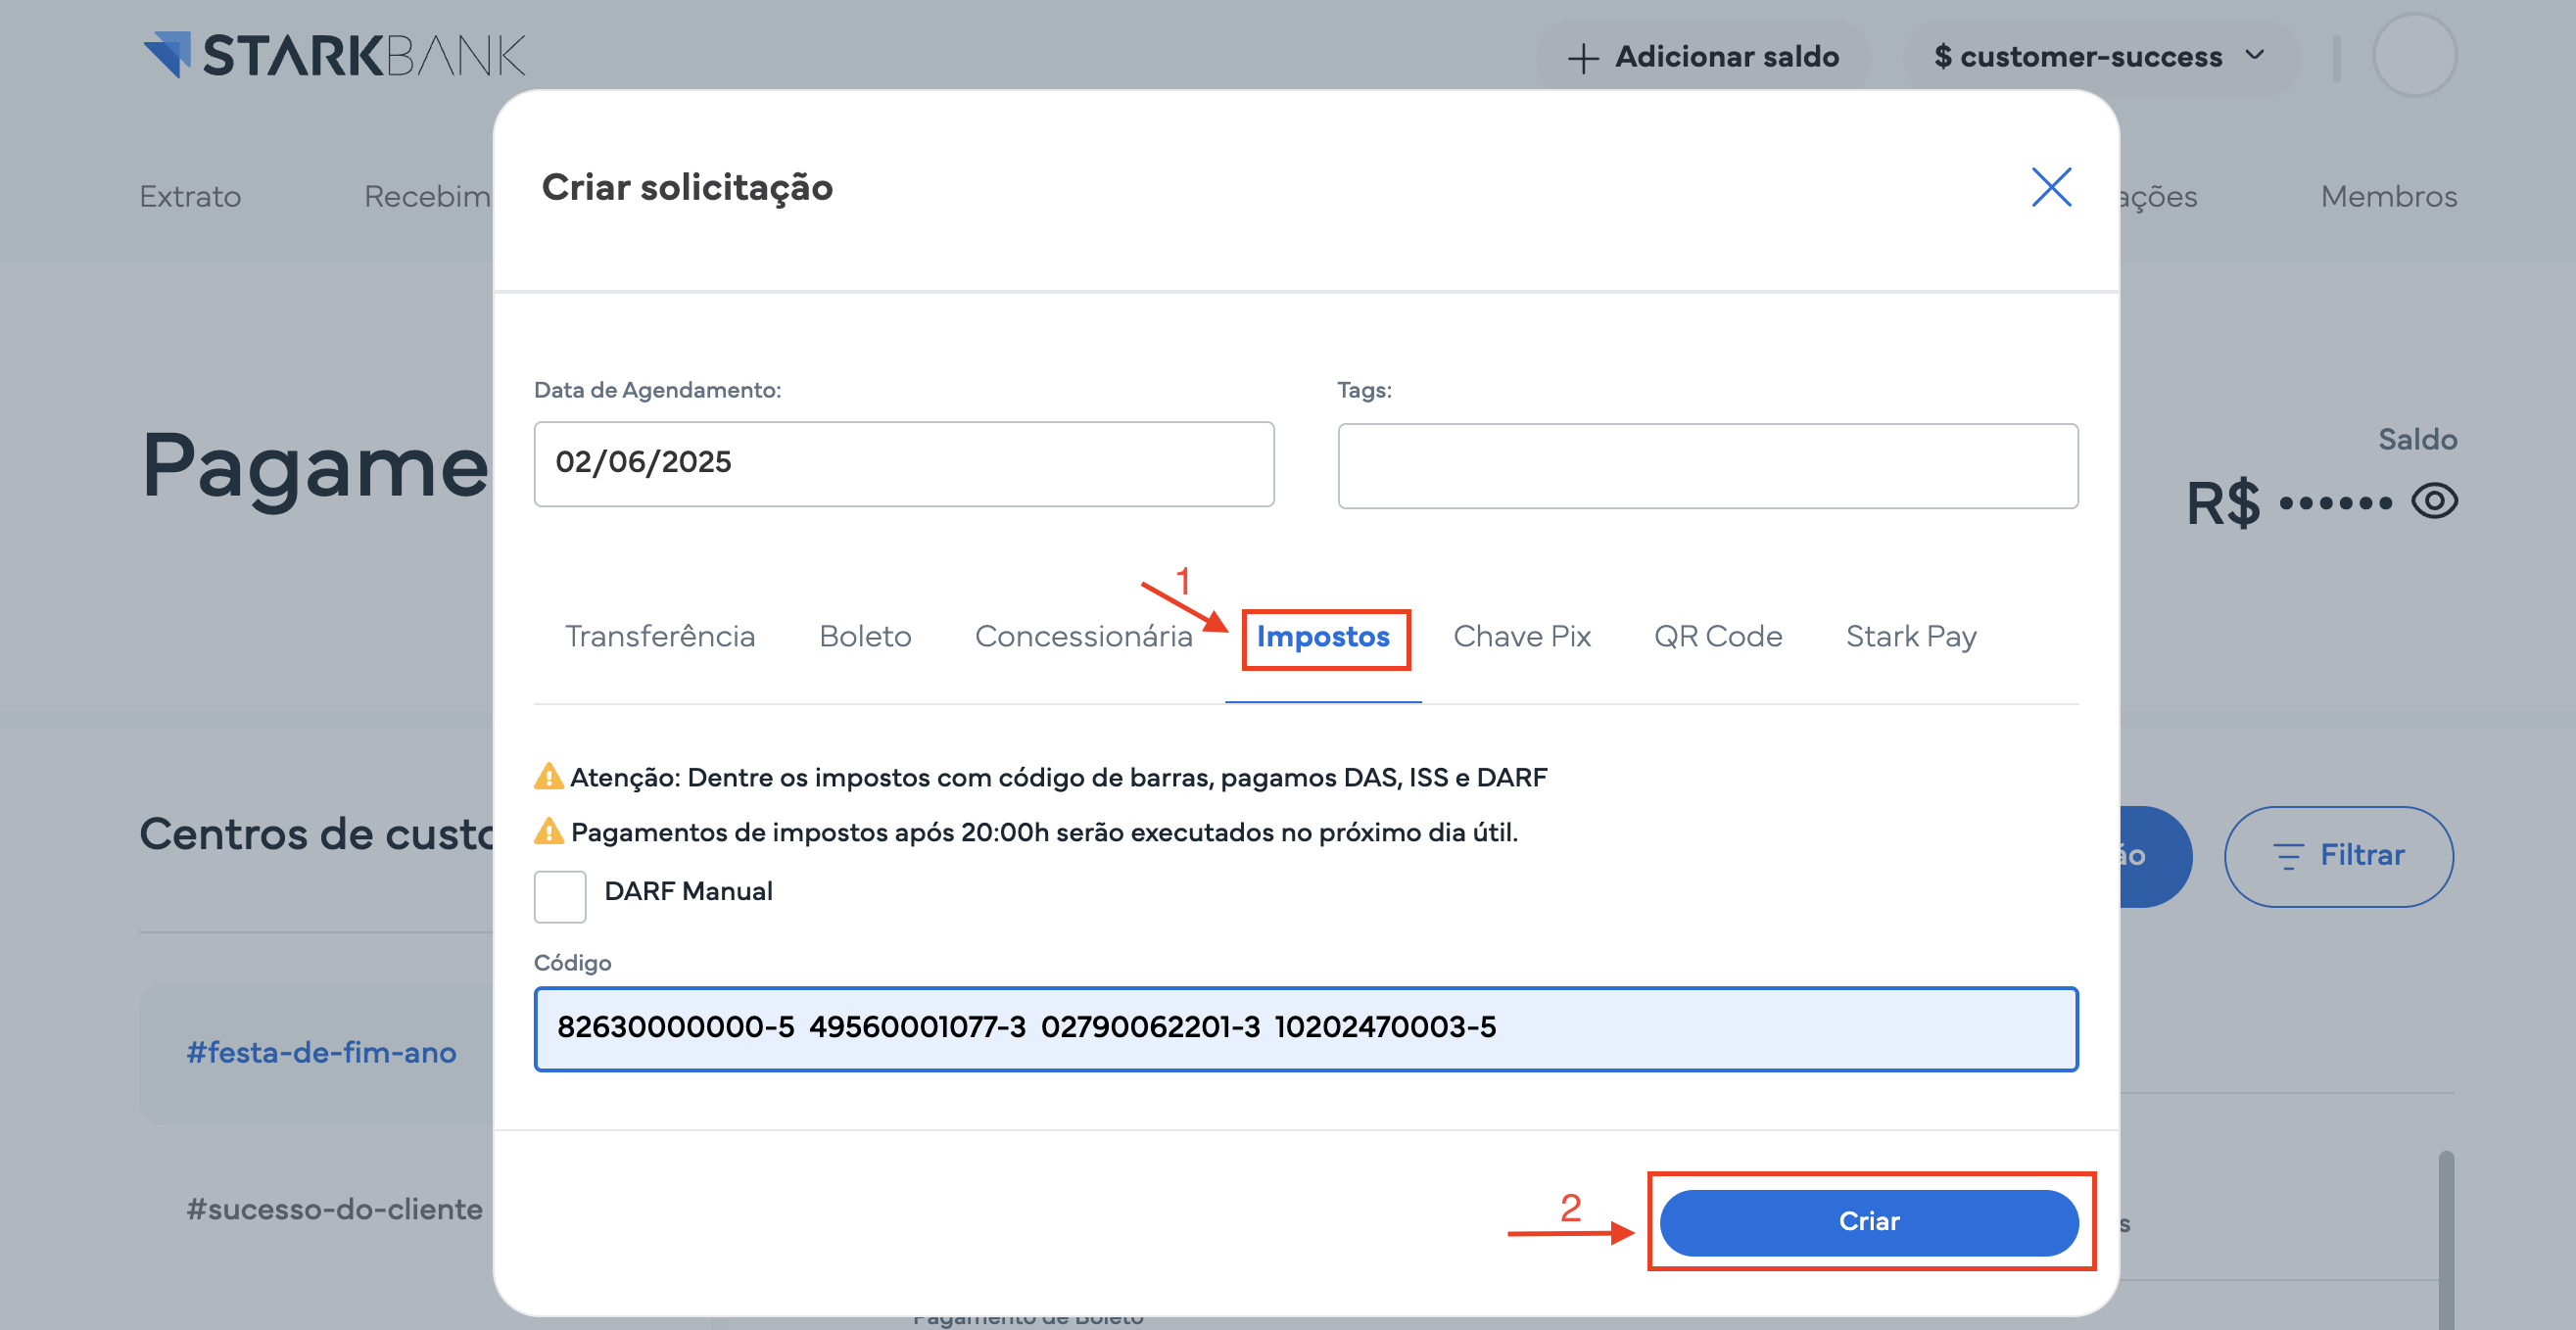
Task: Click the Criar button
Action: pos(1869,1222)
